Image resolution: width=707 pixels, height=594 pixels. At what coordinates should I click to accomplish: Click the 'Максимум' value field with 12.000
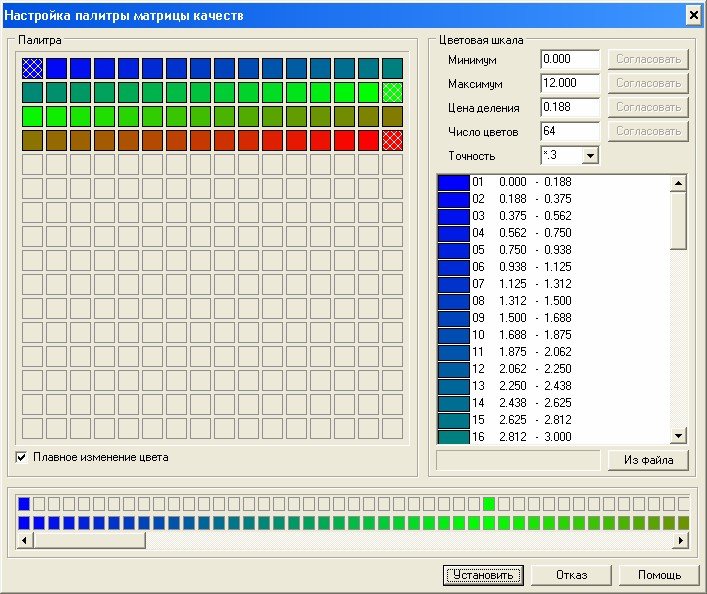(x=569, y=83)
